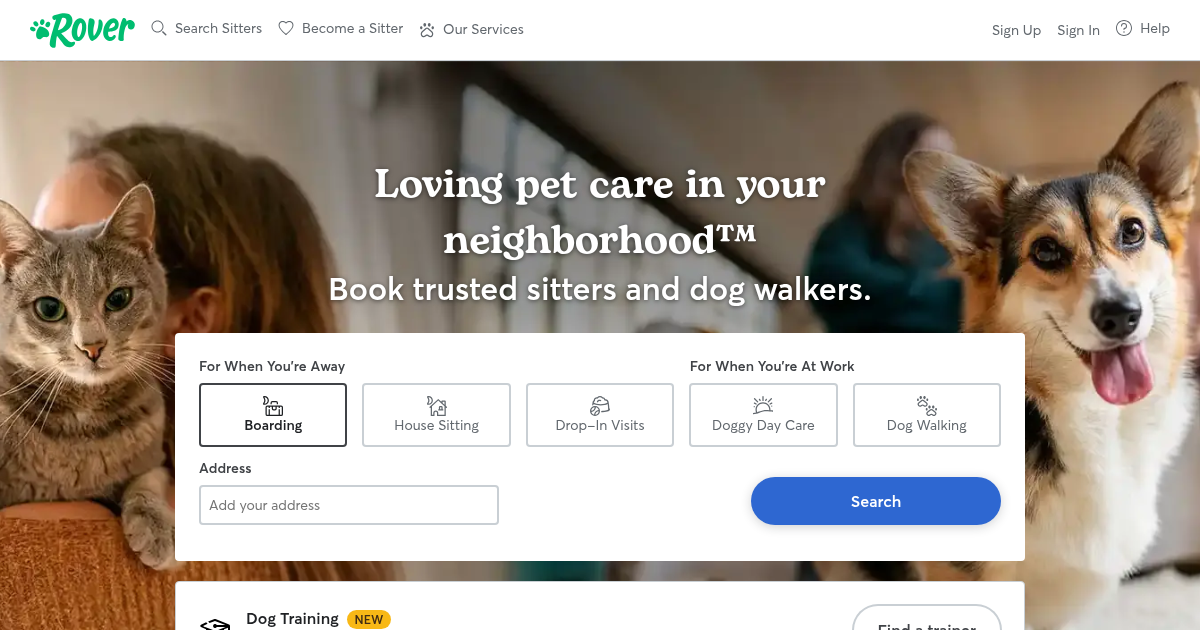Choose the Doggy Day Care option
Image resolution: width=1200 pixels, height=630 pixels.
coord(763,415)
